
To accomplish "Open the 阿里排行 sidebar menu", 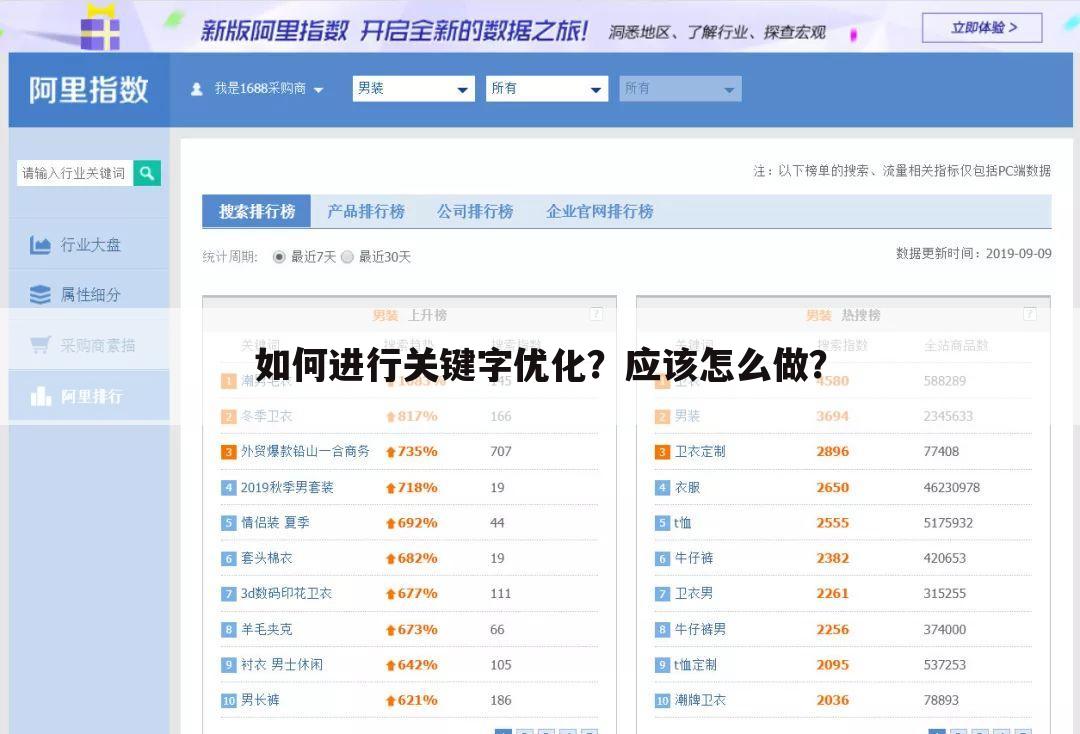I will 89,396.
